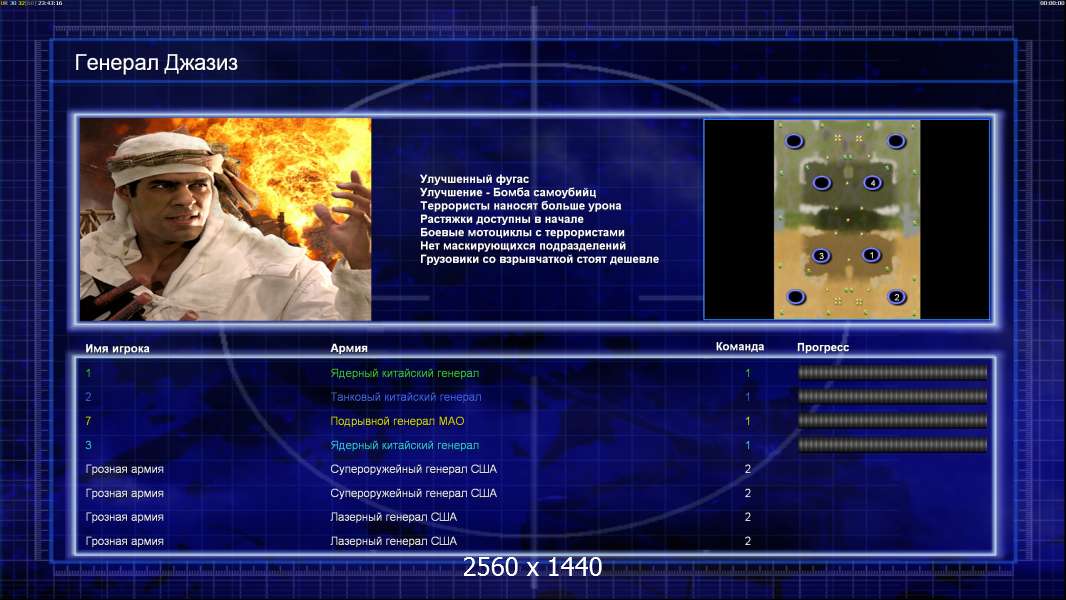Click General Juhziz portrait image

coord(226,219)
